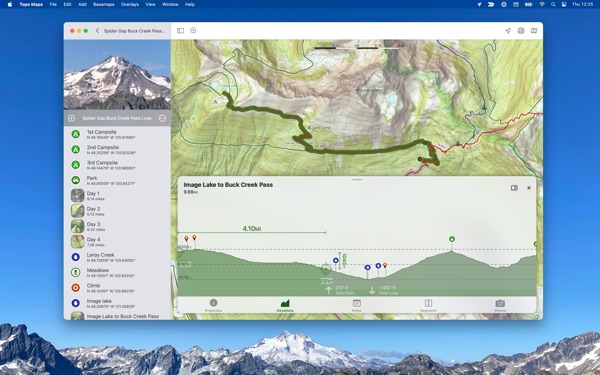Viewport: 600px width, 375px height.
Task: Open the Add menu
Action: [82, 4]
